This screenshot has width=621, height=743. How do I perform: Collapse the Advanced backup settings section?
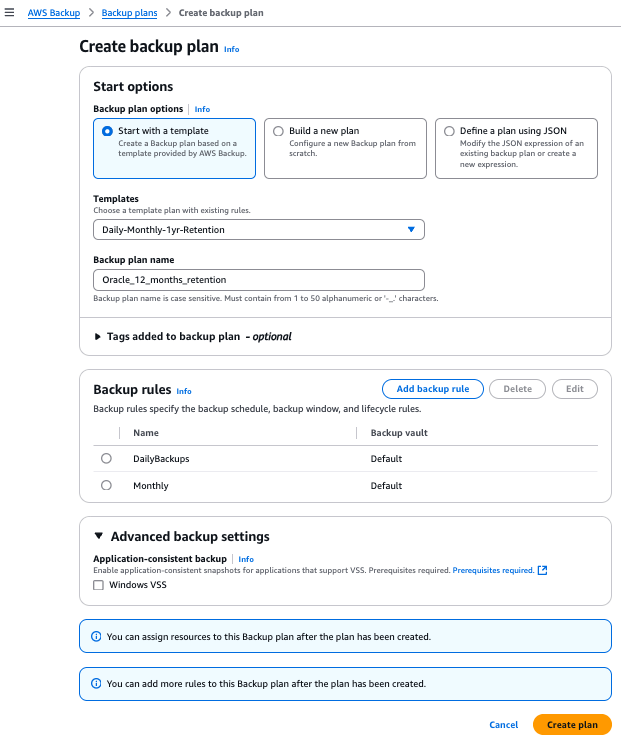pos(98,537)
